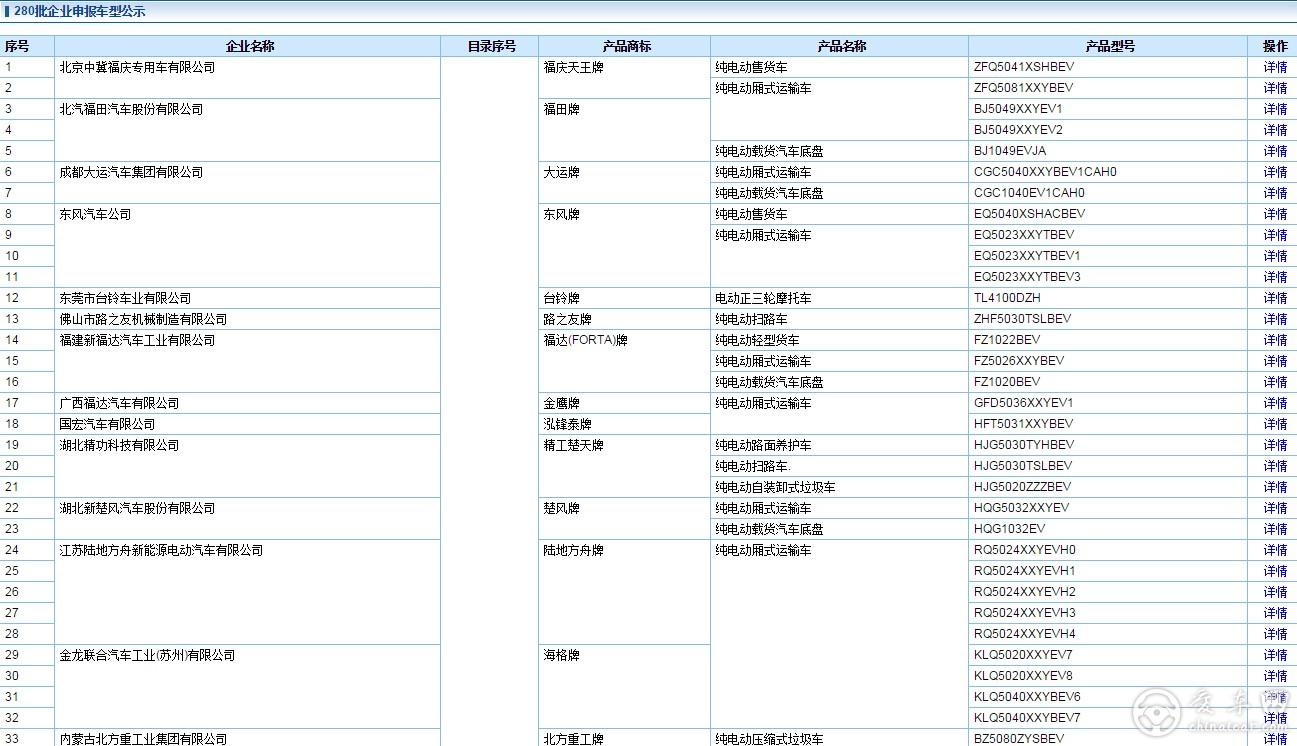This screenshot has height=746, width=1297.
Task: Select company 湖北新楚风汽车股份有限公司
Action: click(137, 509)
